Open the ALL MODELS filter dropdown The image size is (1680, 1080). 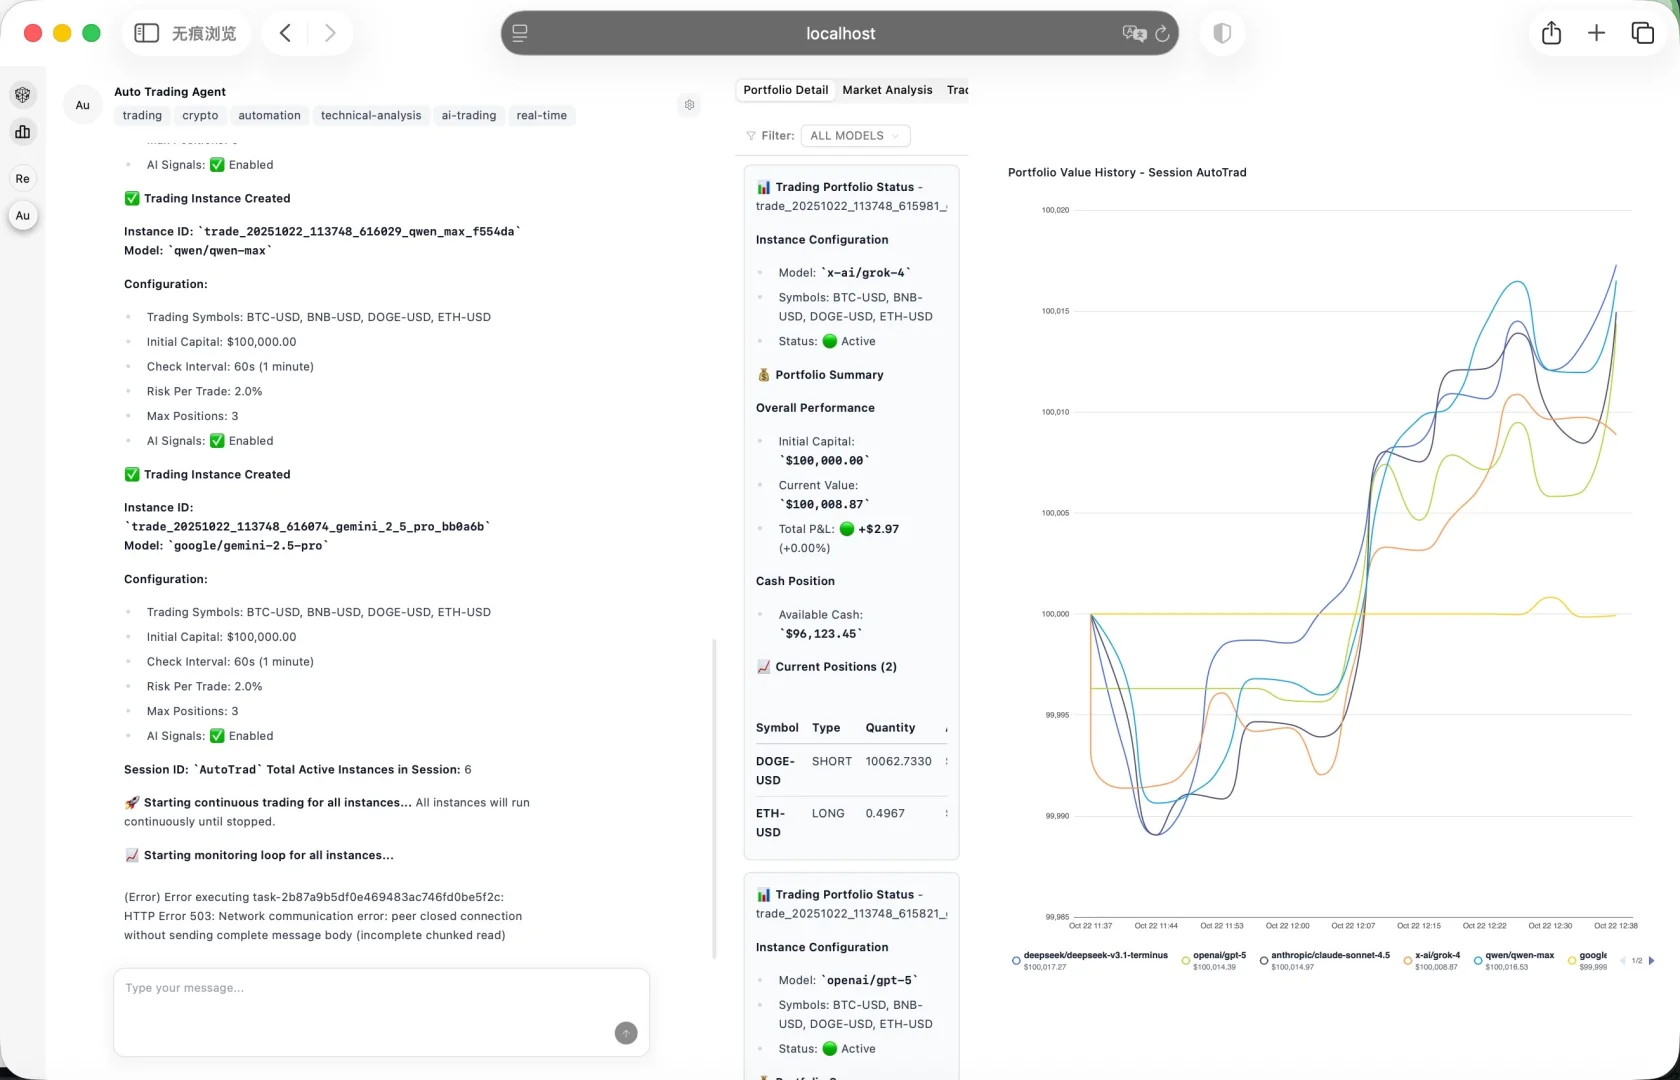pos(855,136)
